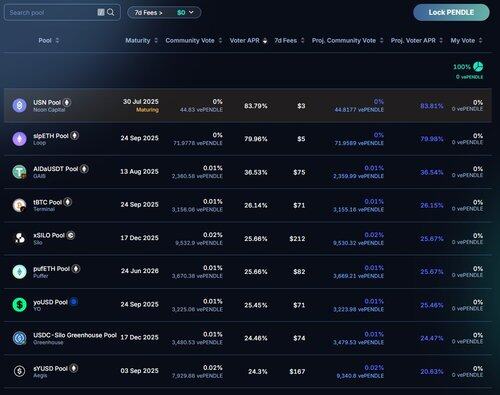Click the Ethereum chain badge beside slpETH Pool

[75, 136]
